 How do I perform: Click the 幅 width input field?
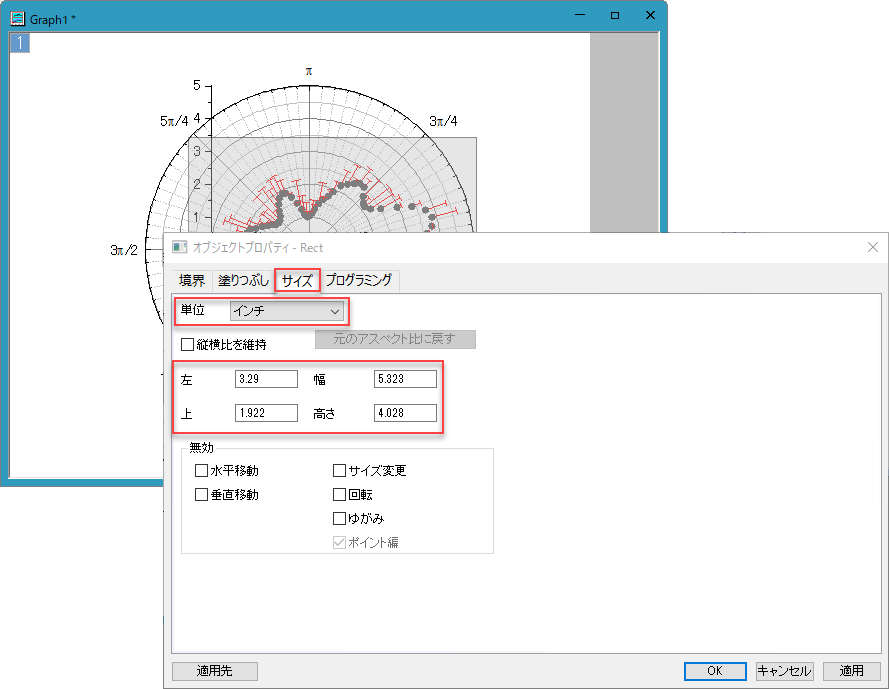[405, 379]
